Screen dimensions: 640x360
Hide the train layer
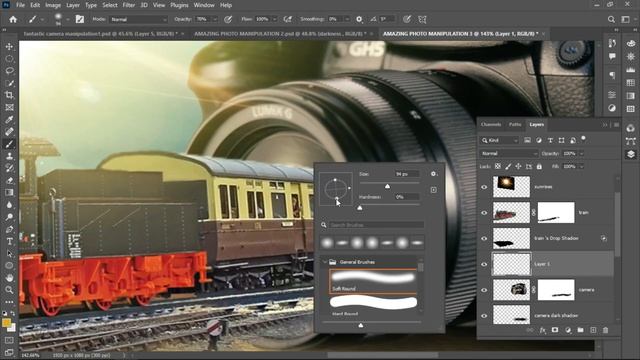pos(484,213)
